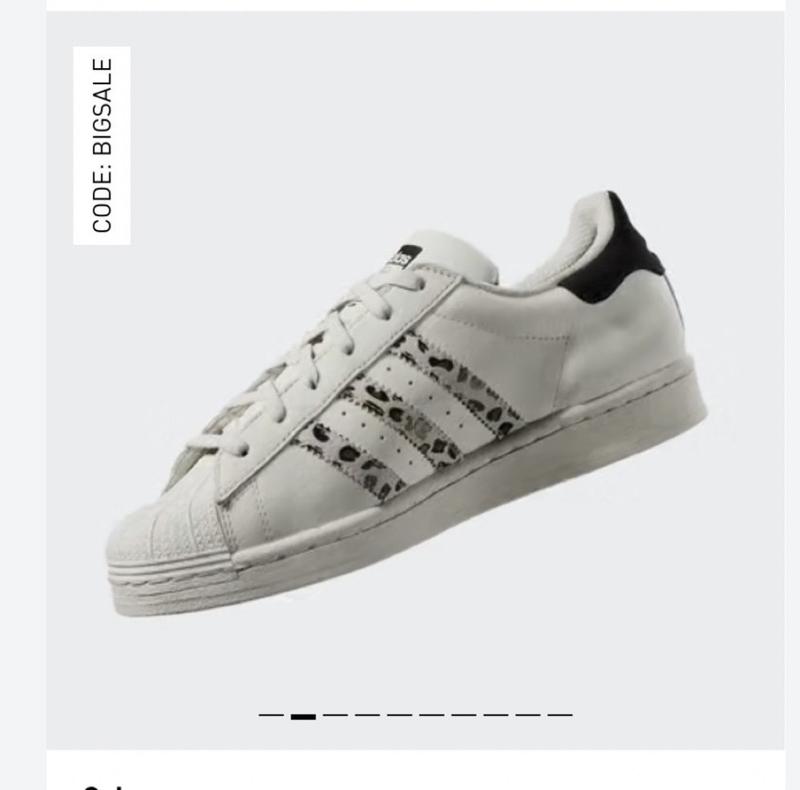Click the CODE: BIGSALE promo badge

[x=102, y=145]
